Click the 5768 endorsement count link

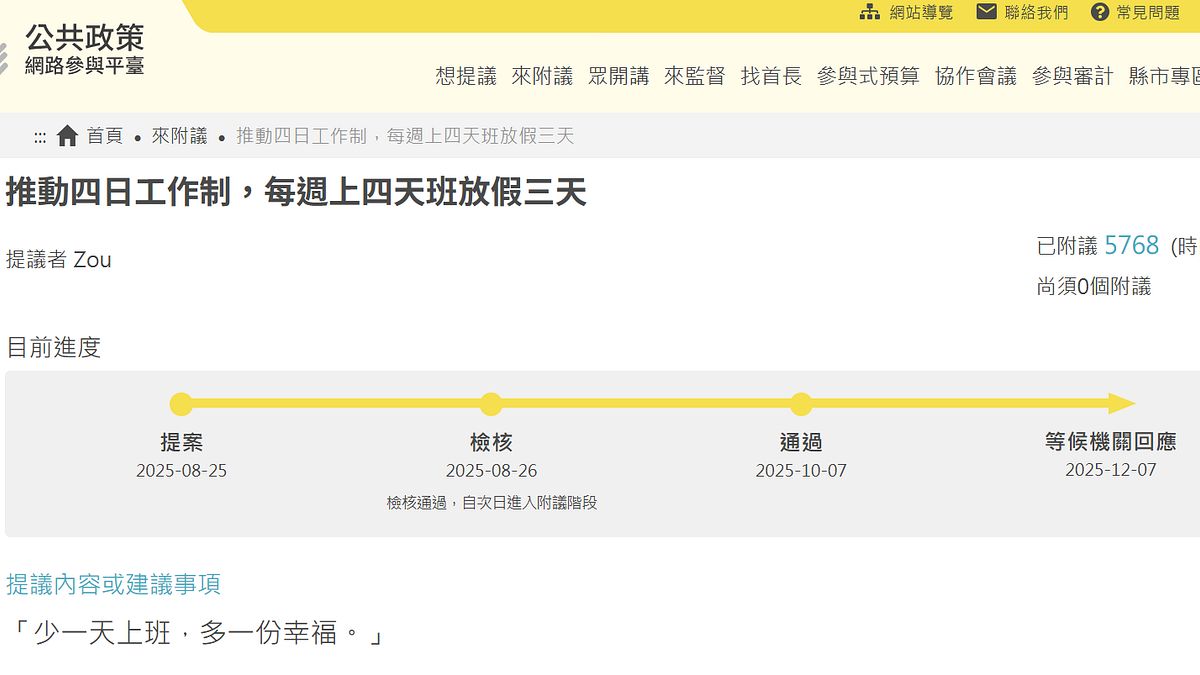[1131, 244]
